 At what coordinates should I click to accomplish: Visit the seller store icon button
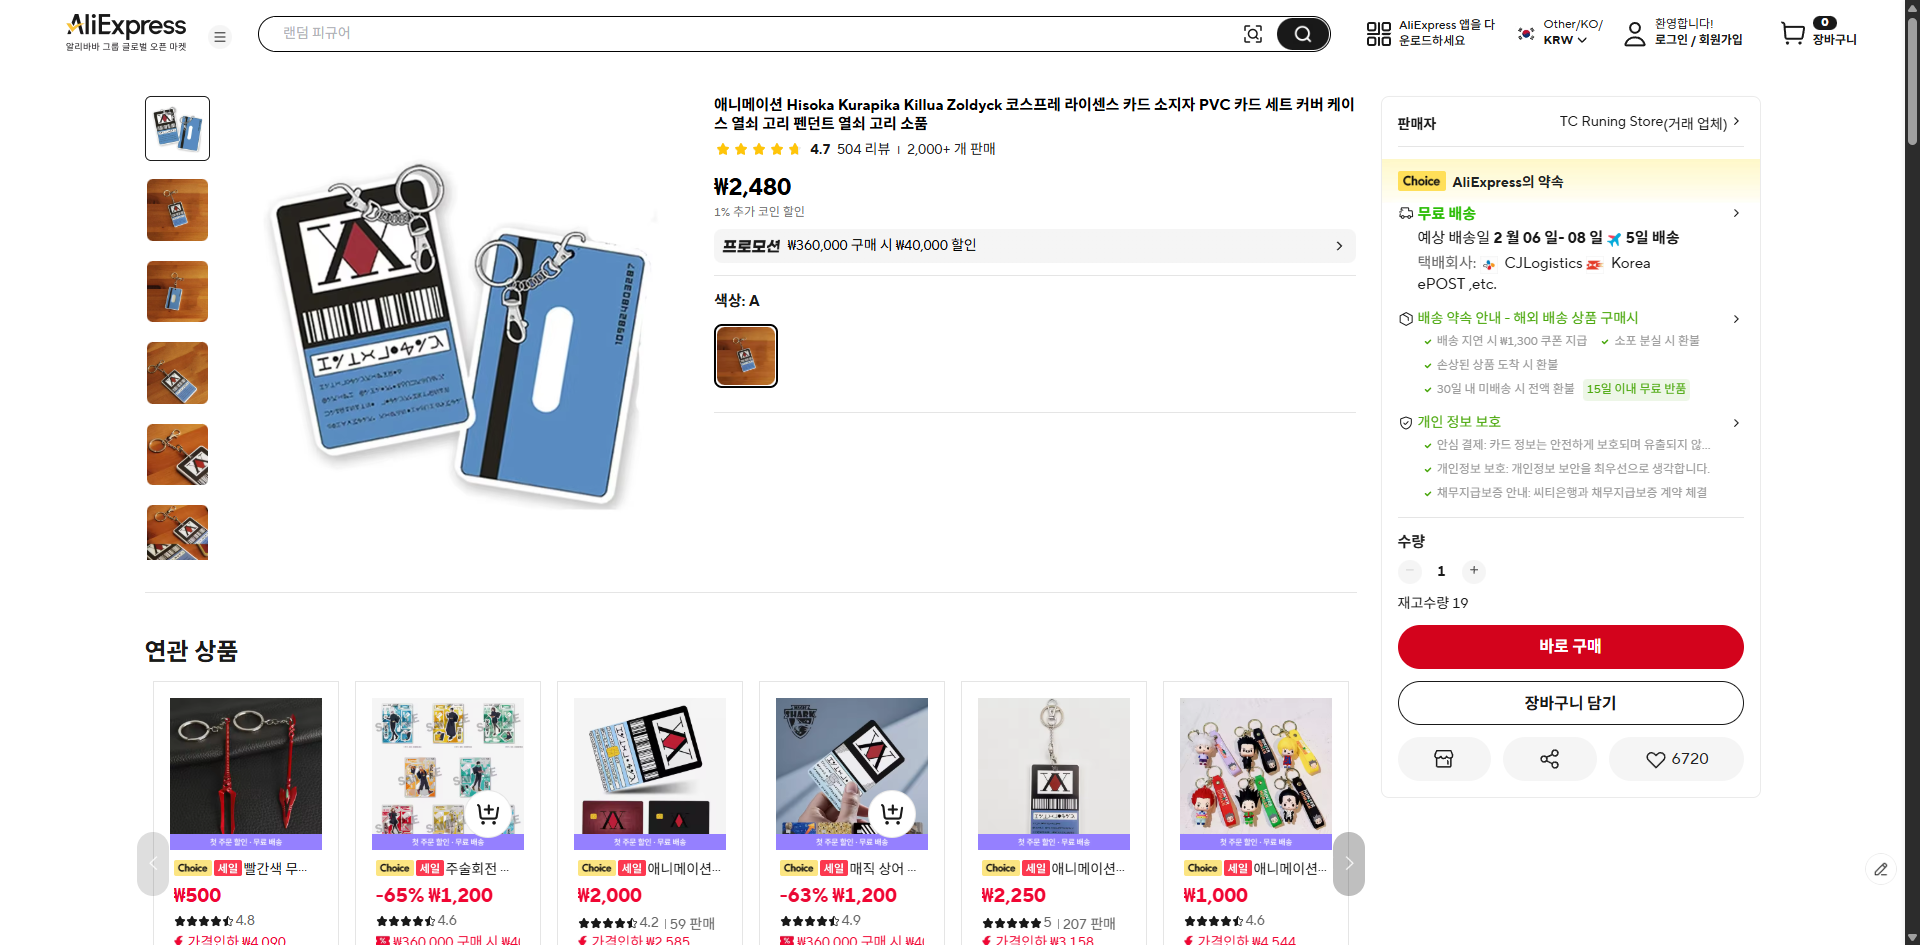(1443, 759)
